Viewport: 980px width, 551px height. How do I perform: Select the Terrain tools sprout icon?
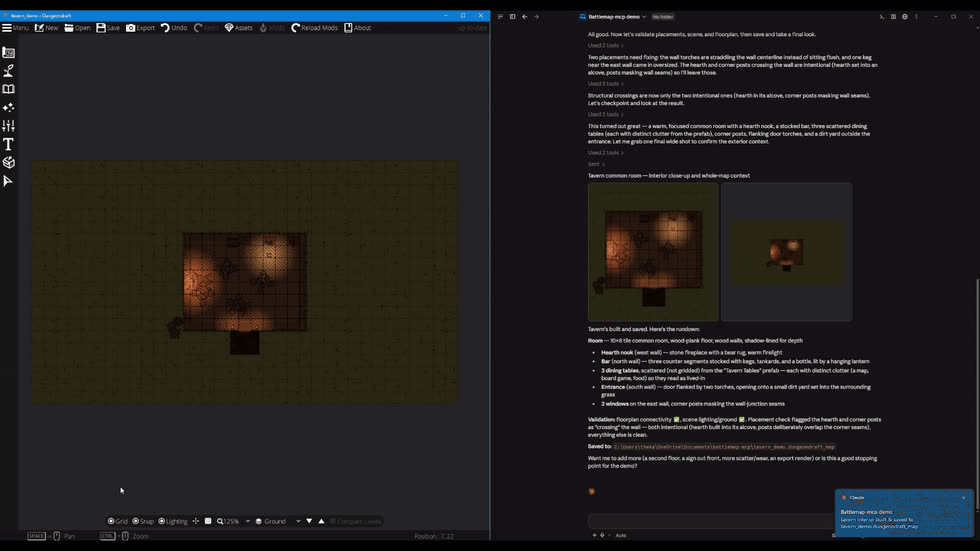point(9,71)
